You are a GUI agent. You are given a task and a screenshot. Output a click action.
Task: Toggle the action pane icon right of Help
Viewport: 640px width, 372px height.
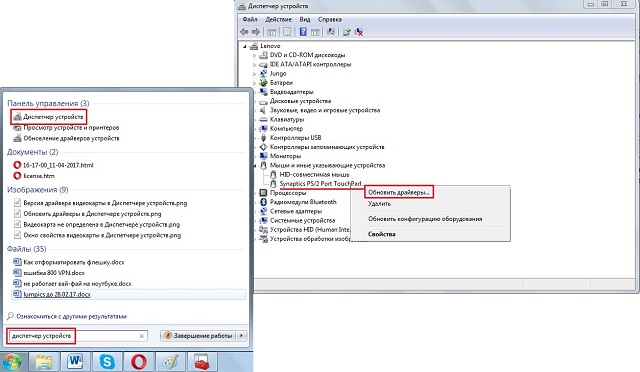click(315, 32)
